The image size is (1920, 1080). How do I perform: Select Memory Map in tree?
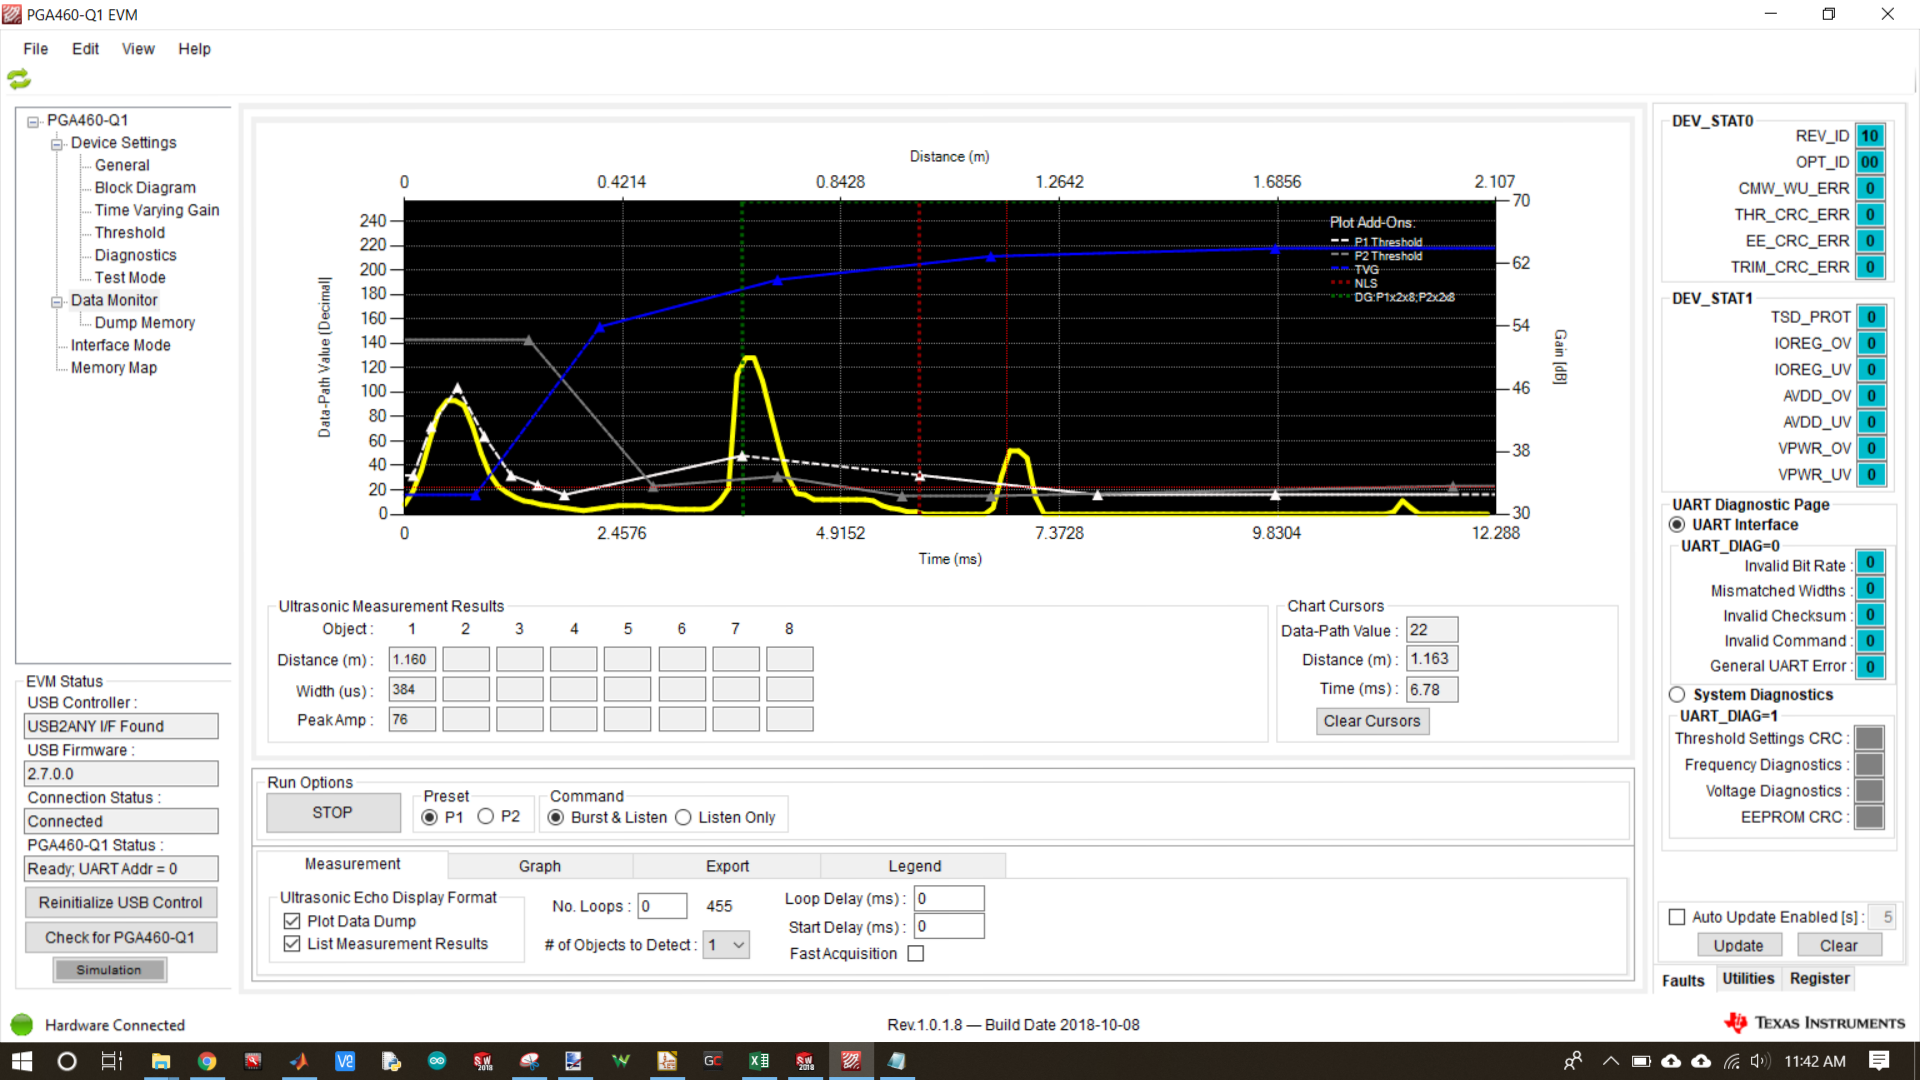coord(114,368)
